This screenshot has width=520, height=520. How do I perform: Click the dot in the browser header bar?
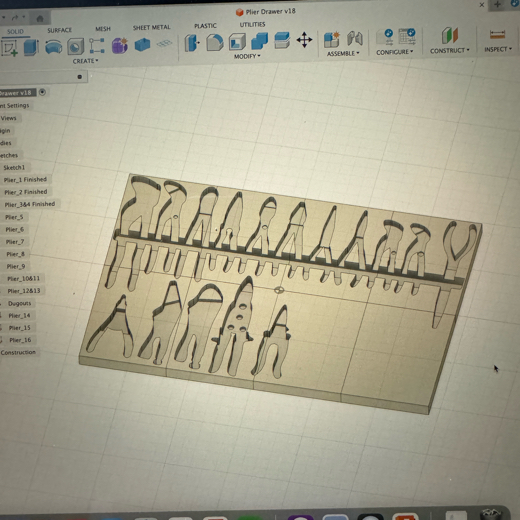[x=79, y=77]
